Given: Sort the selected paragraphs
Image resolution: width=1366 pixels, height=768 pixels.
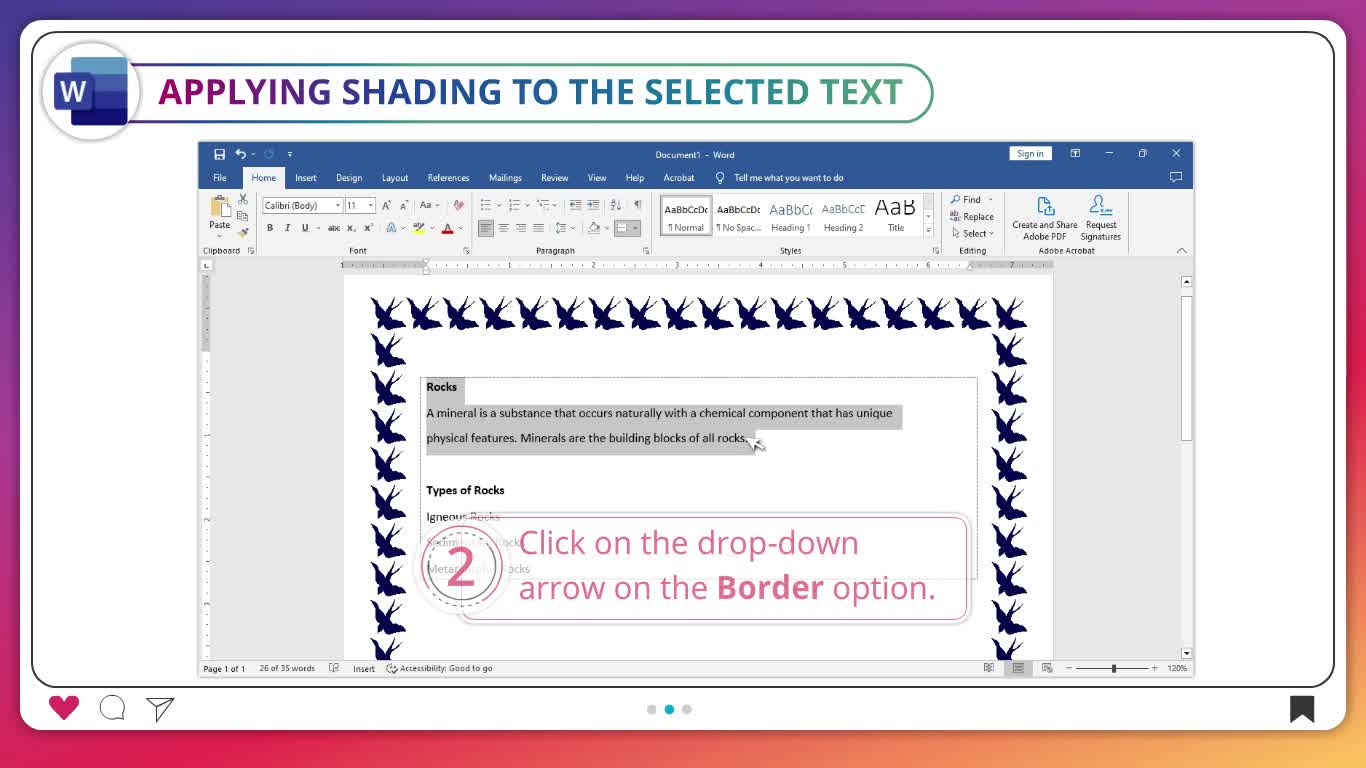Looking at the screenshot, I should click(x=616, y=205).
